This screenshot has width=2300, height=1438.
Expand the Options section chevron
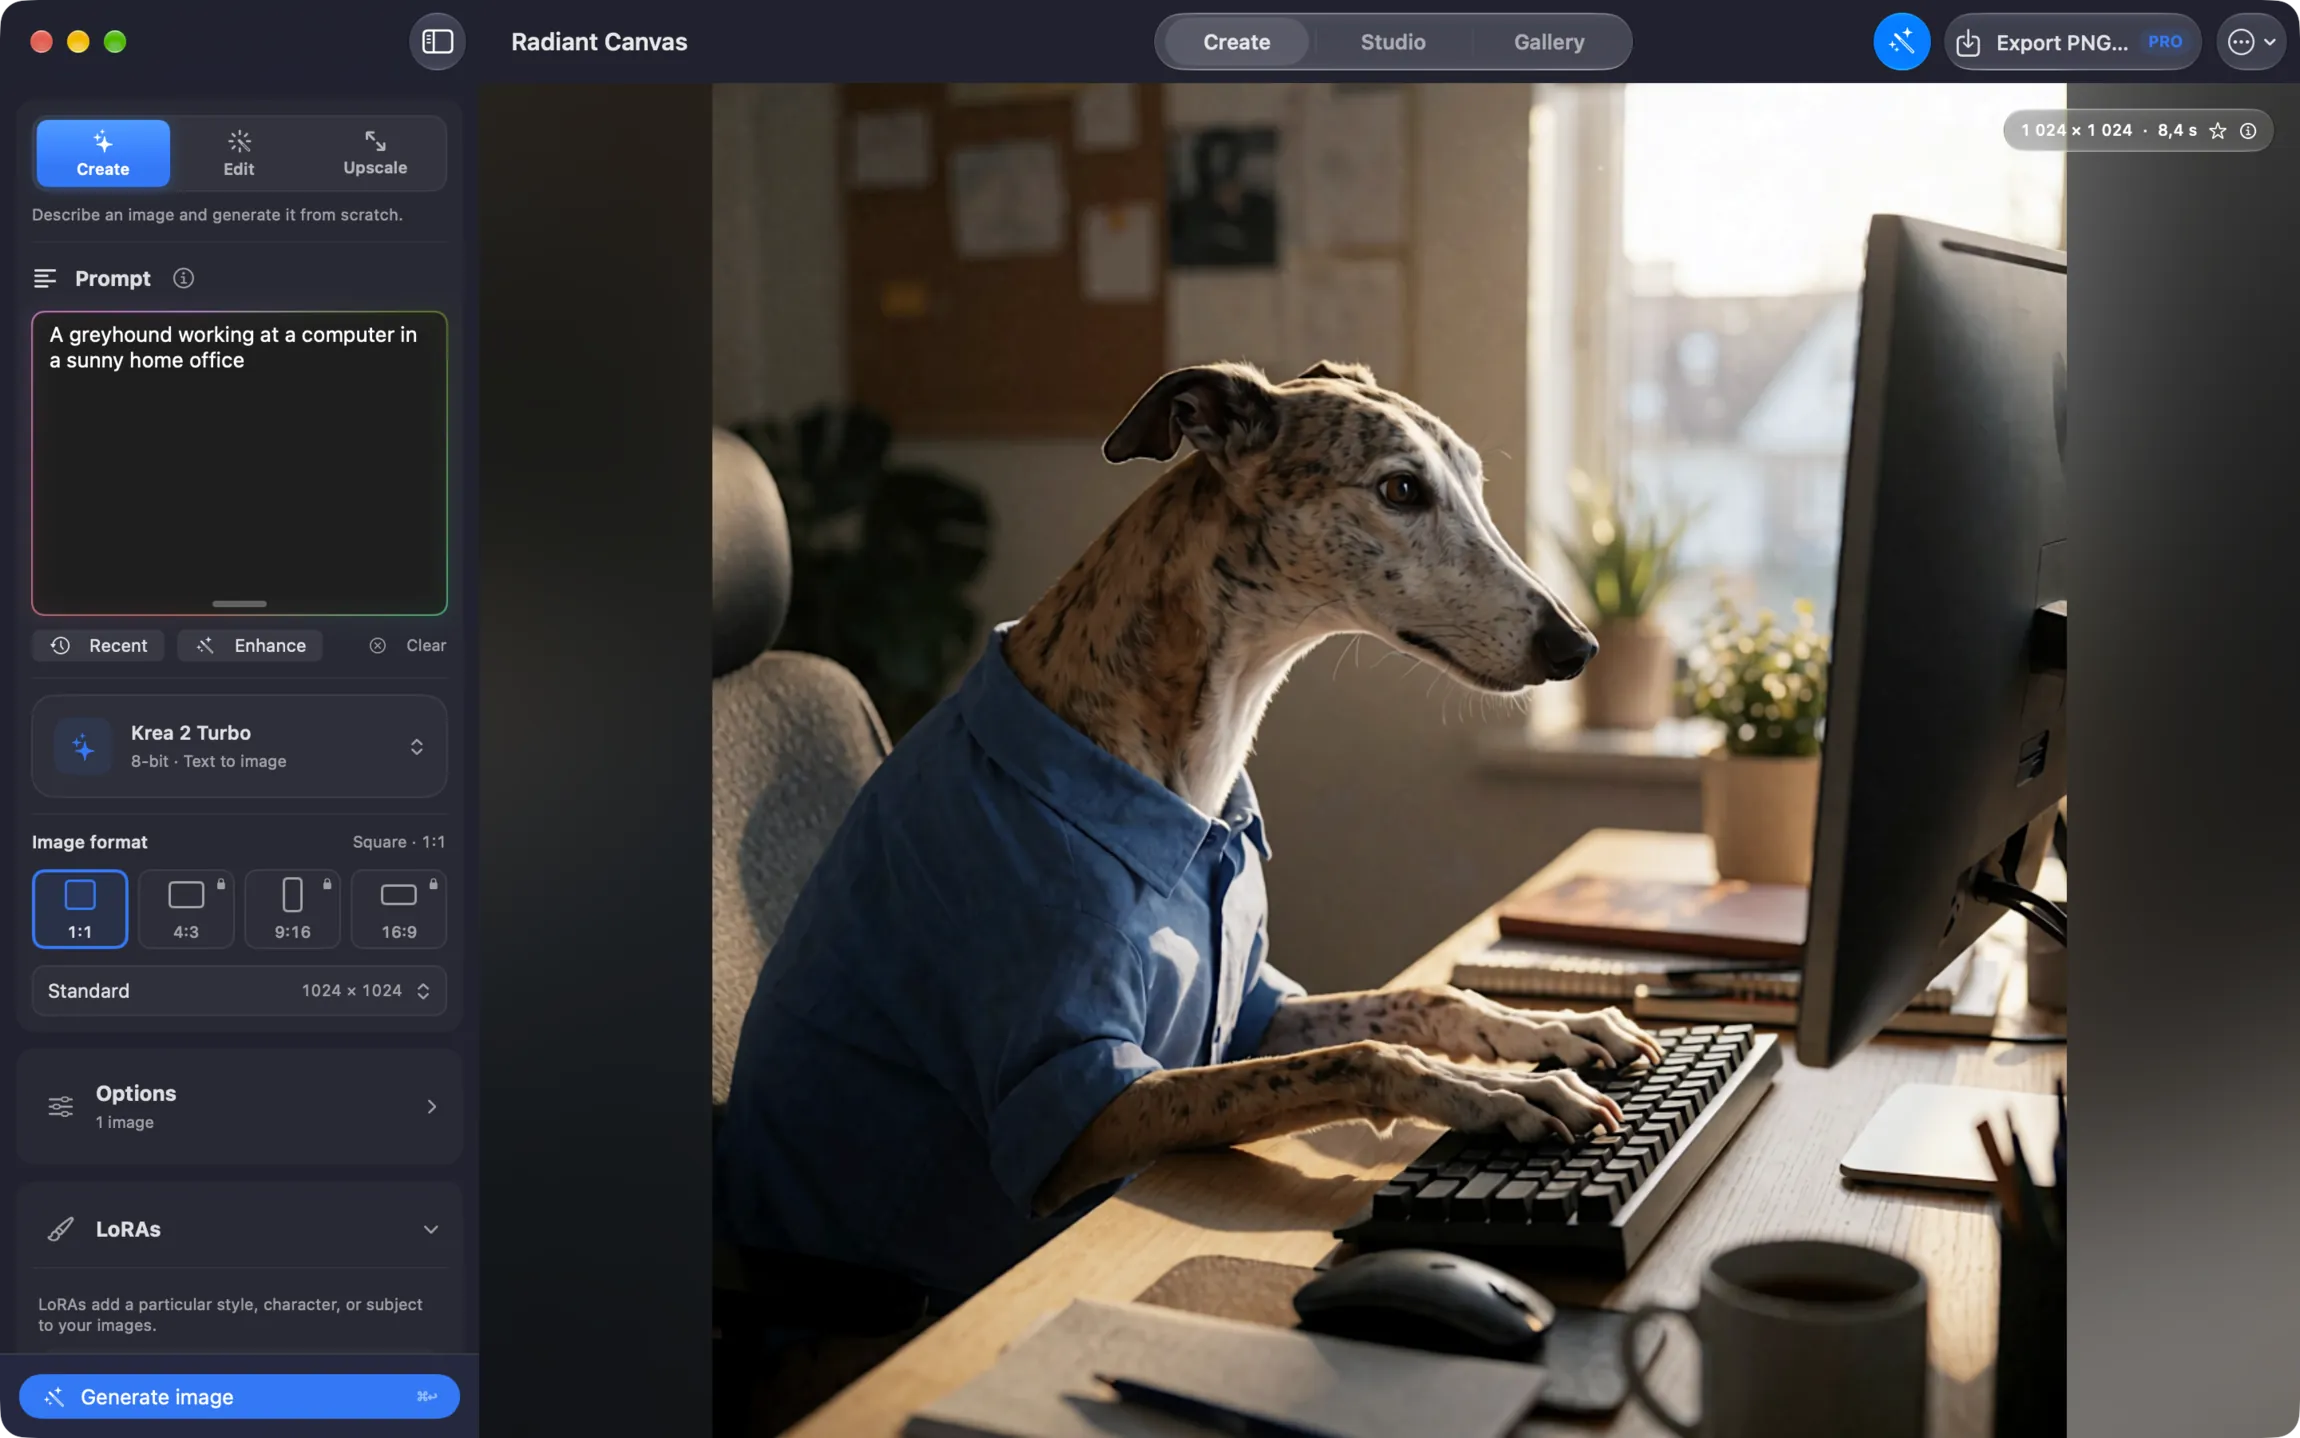[x=432, y=1106]
